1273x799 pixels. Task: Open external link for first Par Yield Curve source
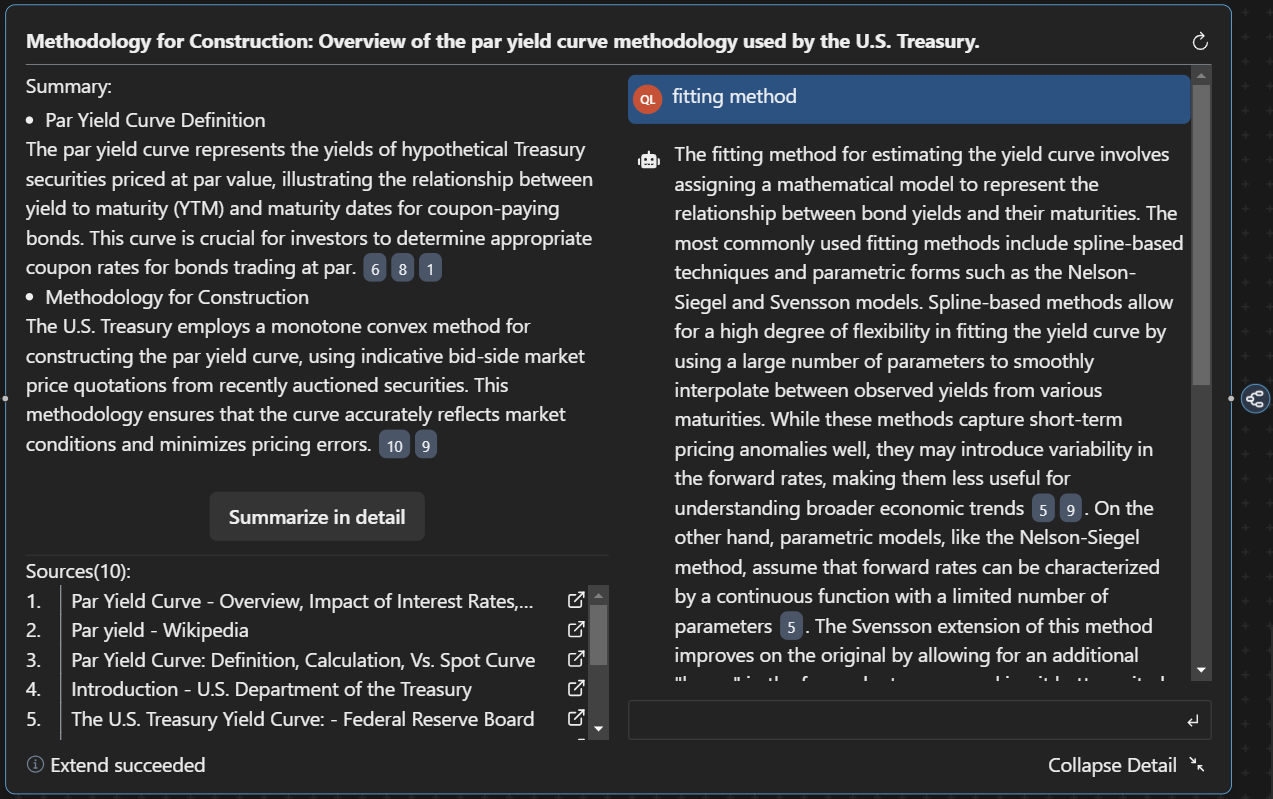[x=576, y=601]
